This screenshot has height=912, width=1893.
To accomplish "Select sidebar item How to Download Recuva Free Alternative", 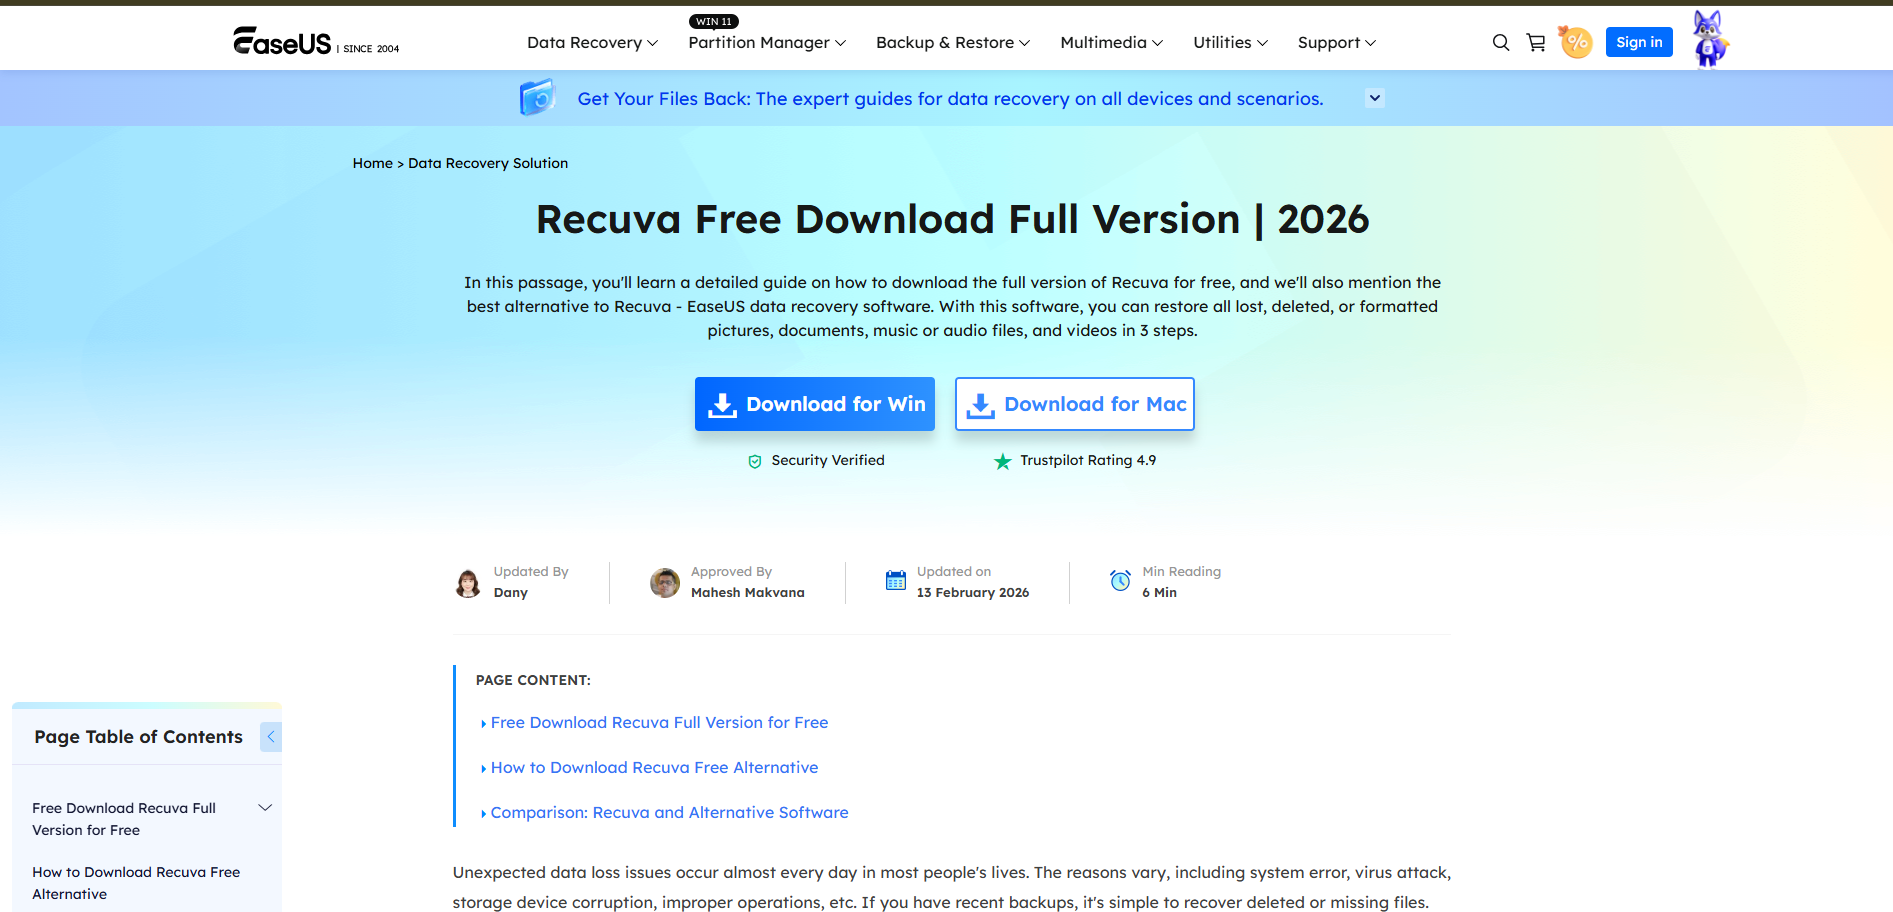I will click(136, 883).
